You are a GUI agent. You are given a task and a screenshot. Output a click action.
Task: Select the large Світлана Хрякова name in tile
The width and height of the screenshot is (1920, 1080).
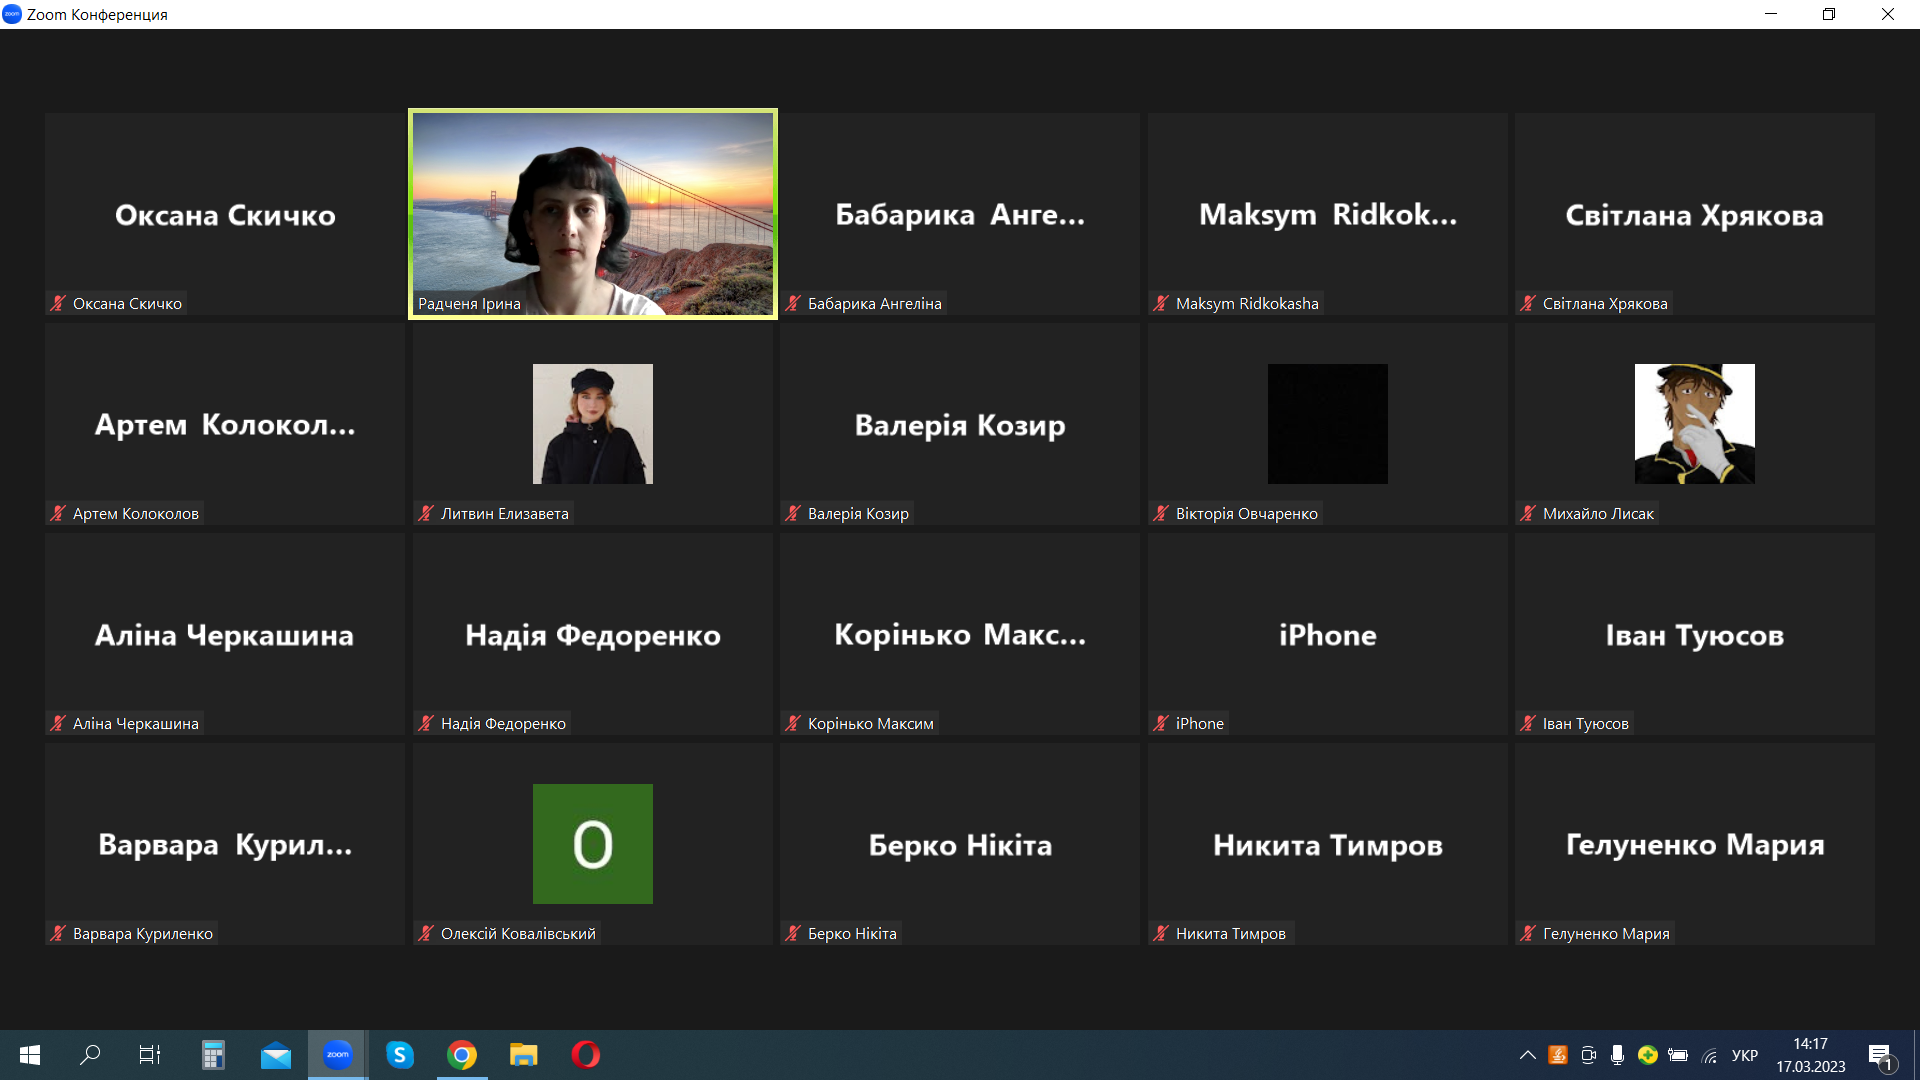coord(1695,215)
